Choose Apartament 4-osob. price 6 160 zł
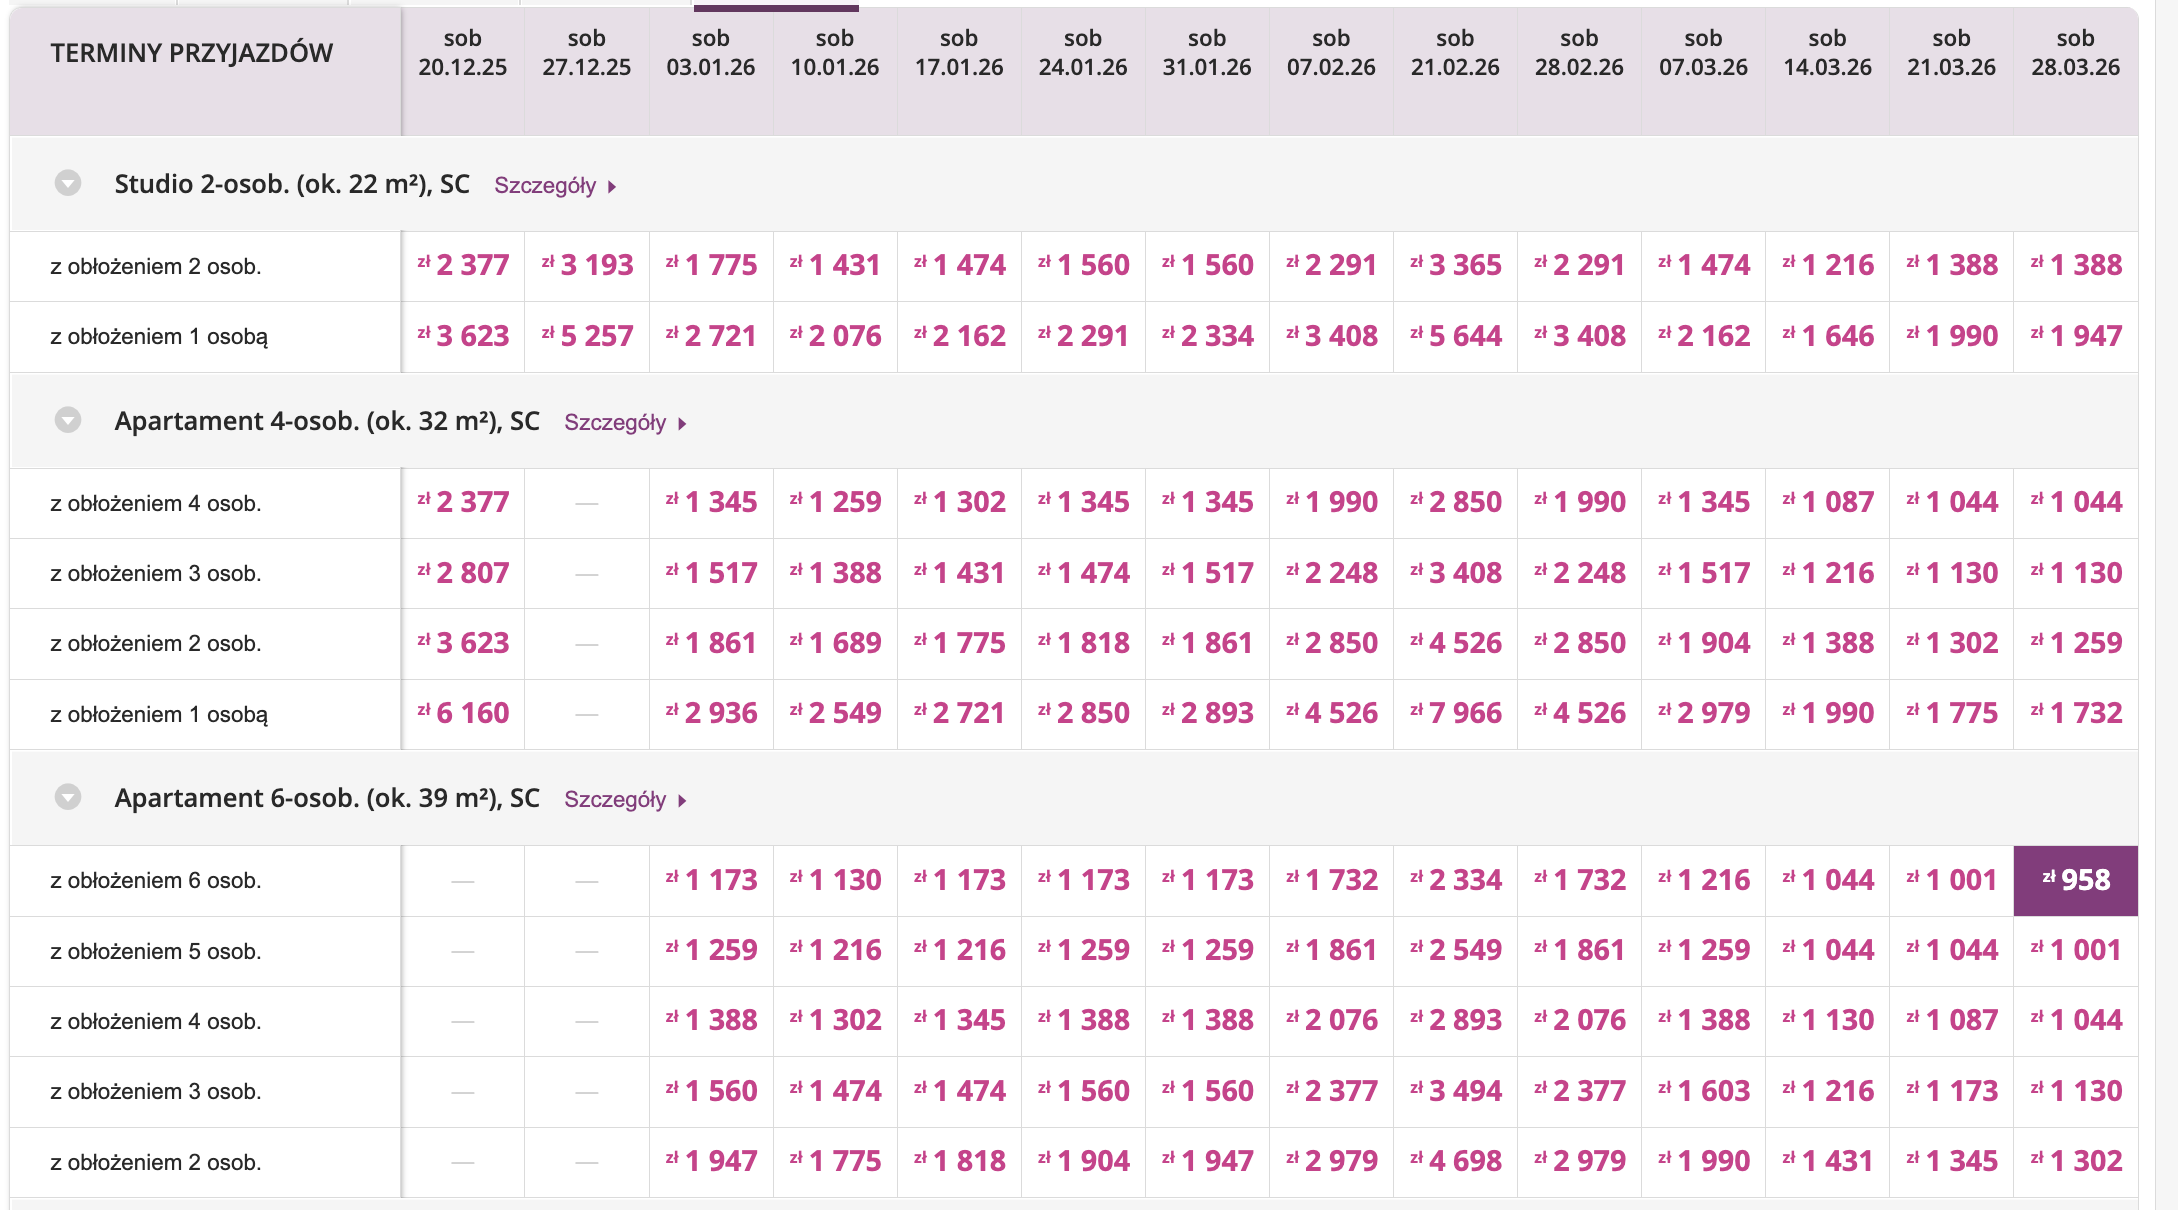Screen dimensions: 2178x1210 tap(462, 714)
